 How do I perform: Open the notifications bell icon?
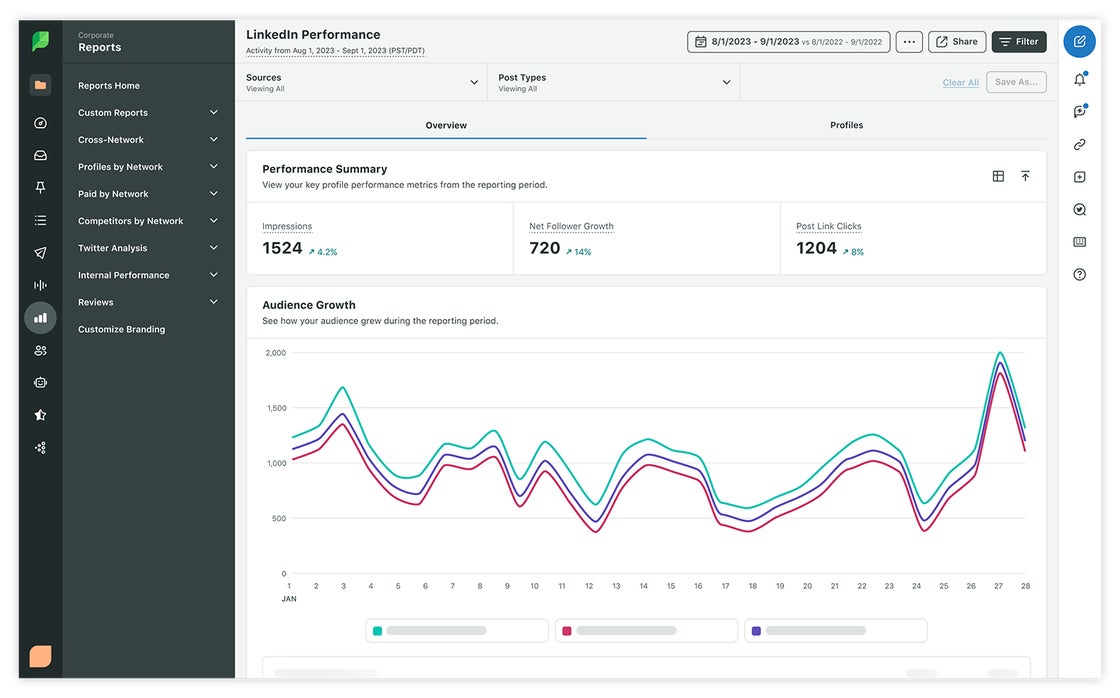pyautogui.click(x=1079, y=78)
